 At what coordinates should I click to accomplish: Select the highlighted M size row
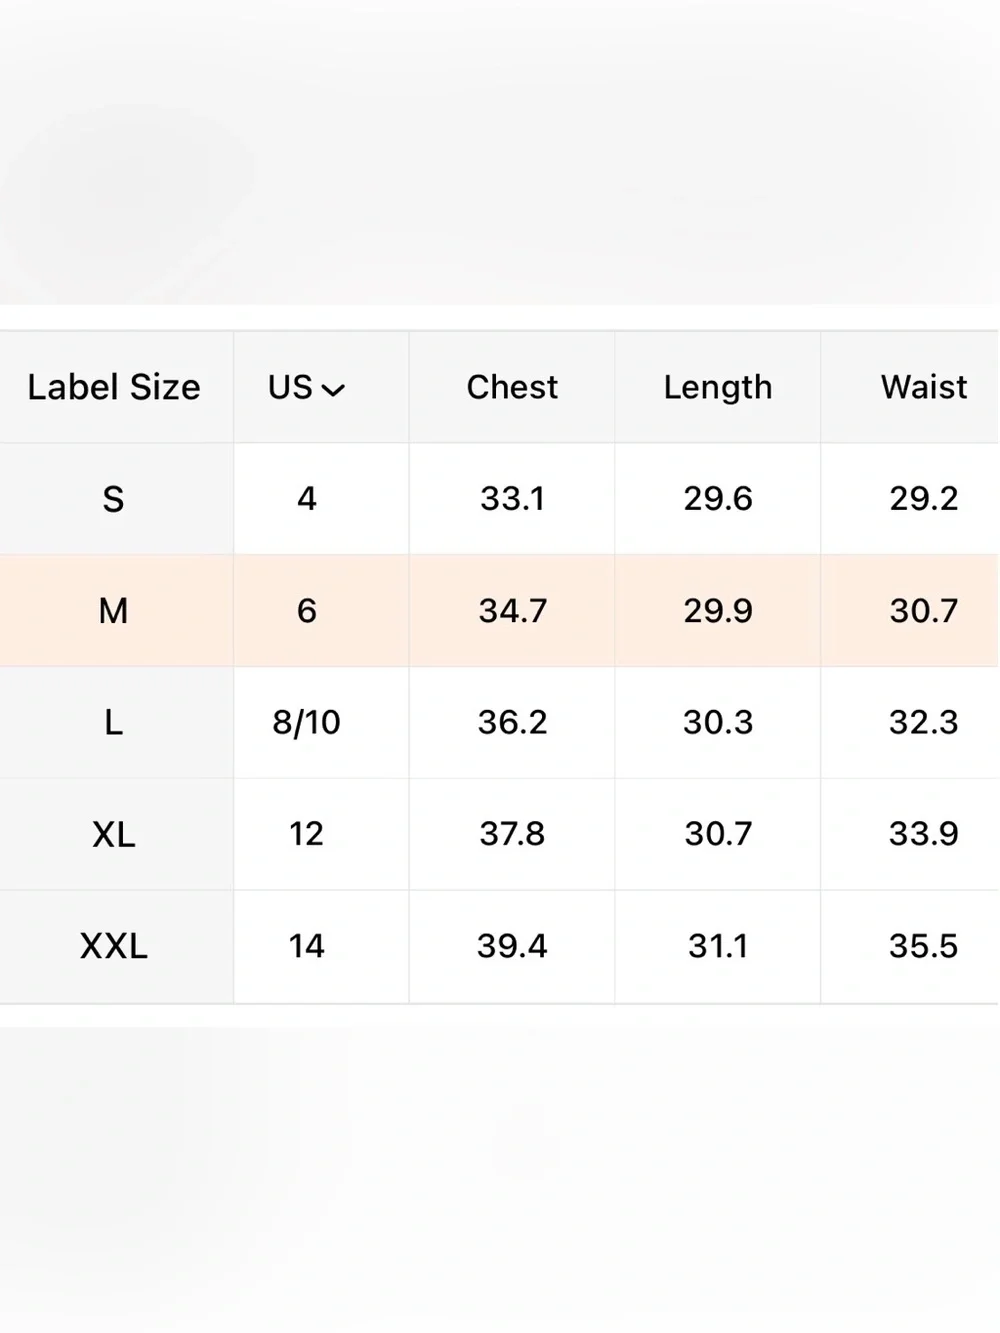(499, 611)
